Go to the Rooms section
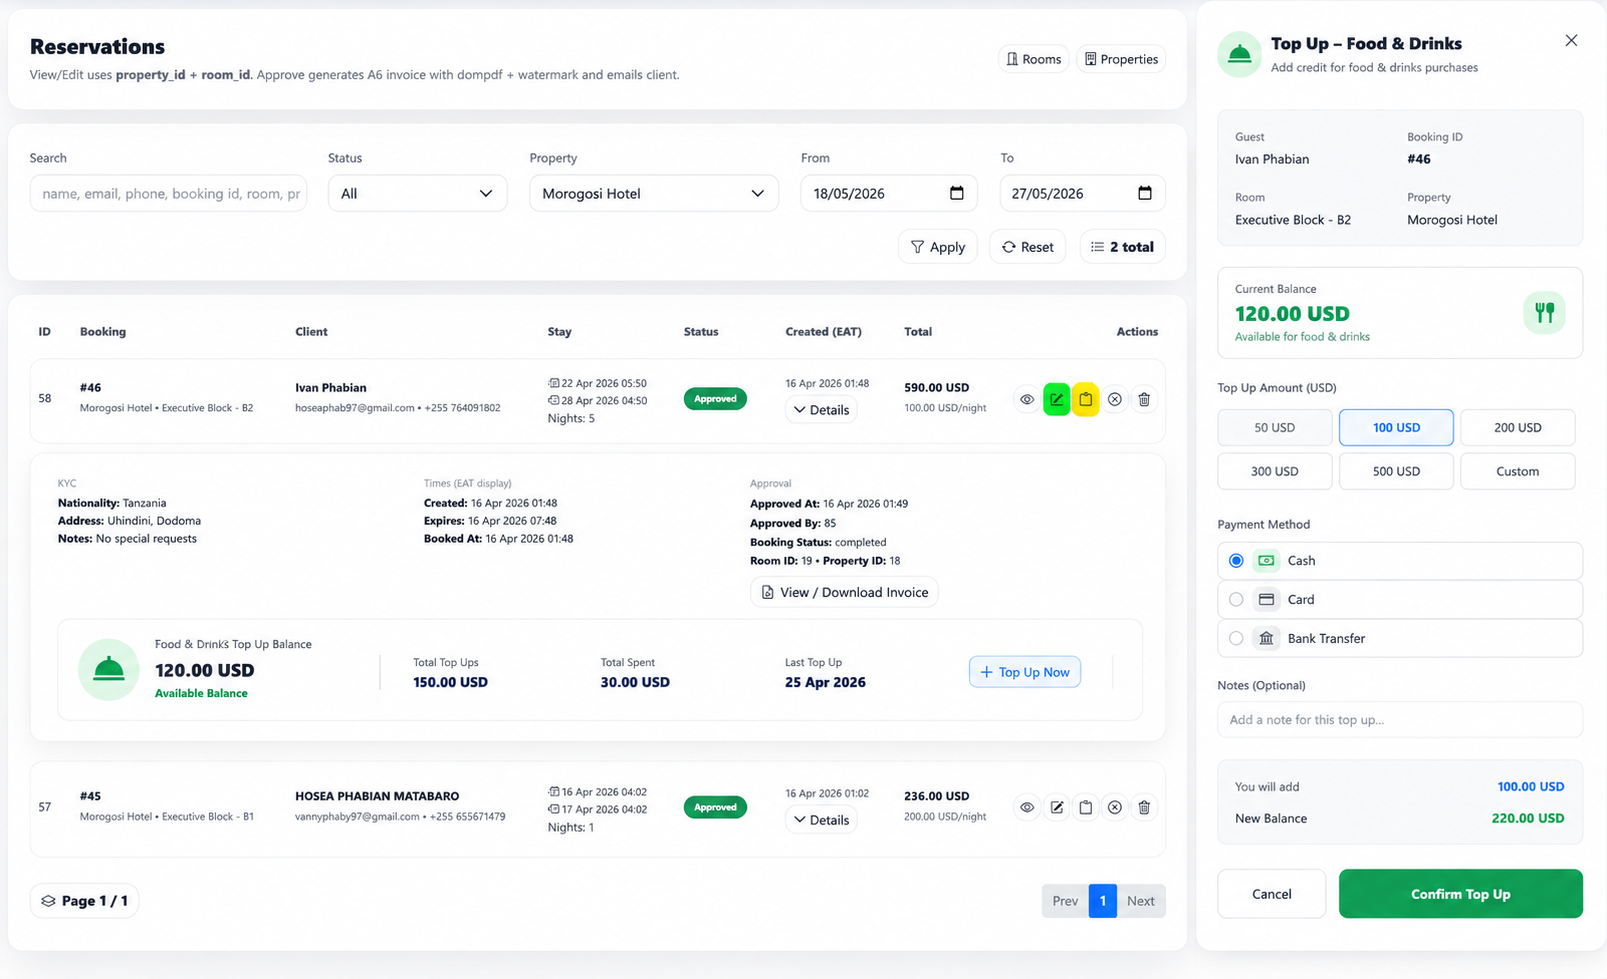 click(1034, 59)
